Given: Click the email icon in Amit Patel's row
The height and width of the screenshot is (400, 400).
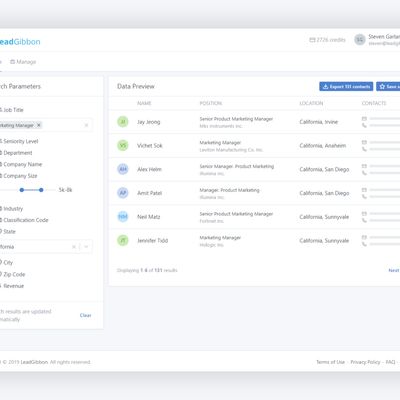Looking at the screenshot, I should (364, 190).
